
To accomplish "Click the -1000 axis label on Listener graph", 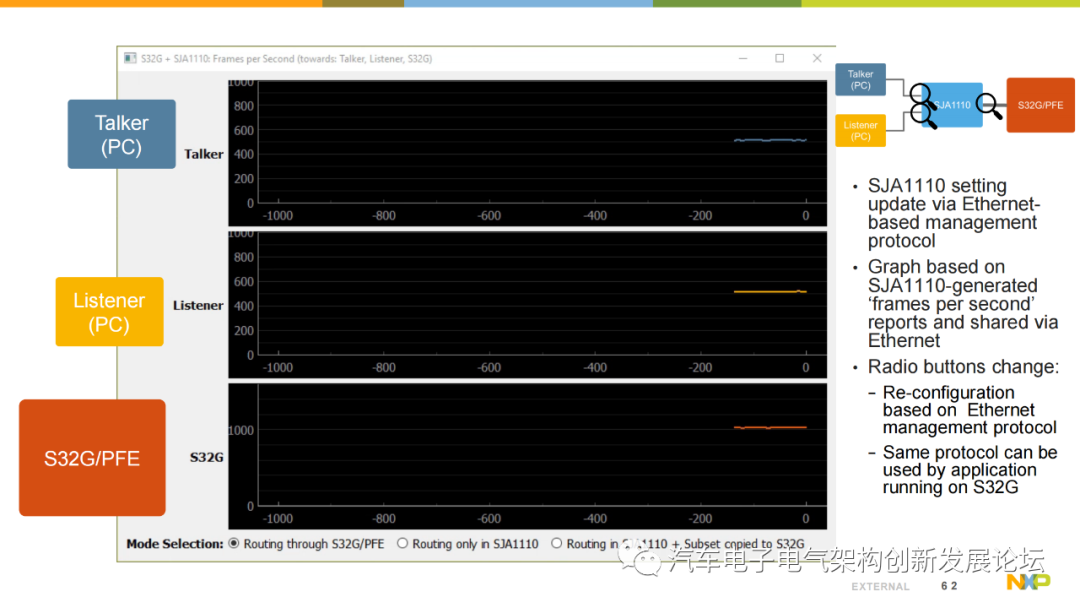I will click(278, 368).
